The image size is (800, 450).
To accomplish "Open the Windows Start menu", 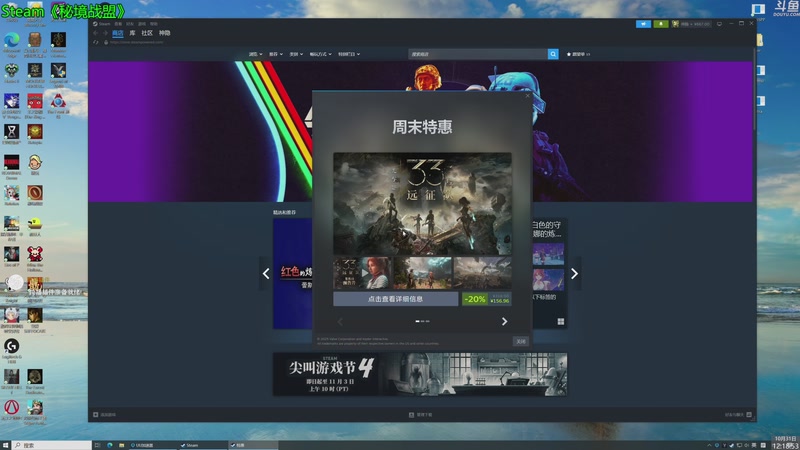I will 6,445.
